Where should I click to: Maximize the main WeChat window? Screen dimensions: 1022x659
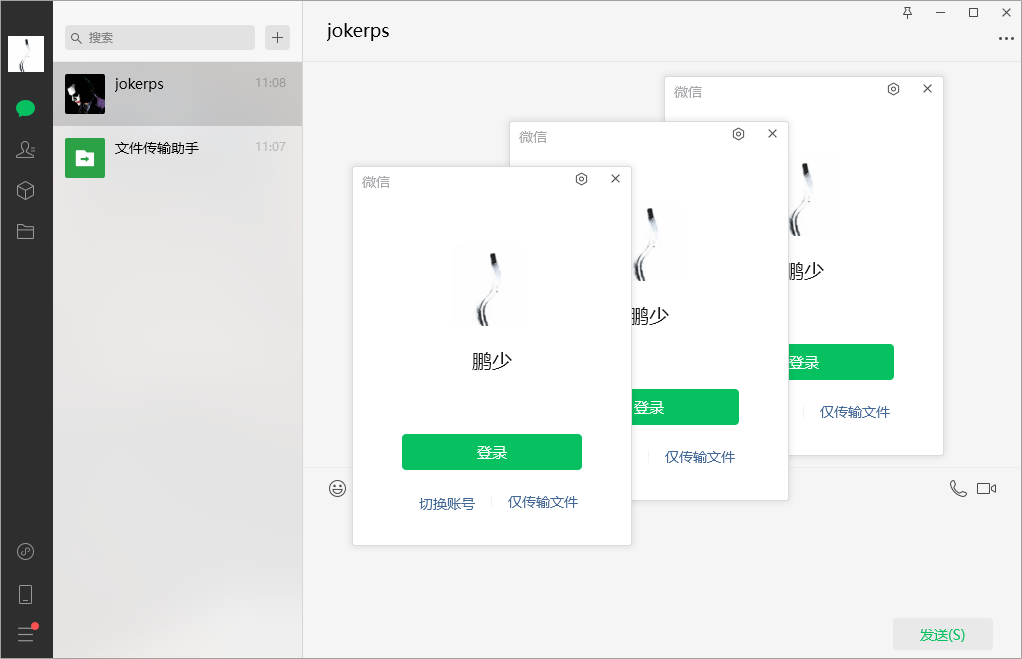(x=973, y=12)
